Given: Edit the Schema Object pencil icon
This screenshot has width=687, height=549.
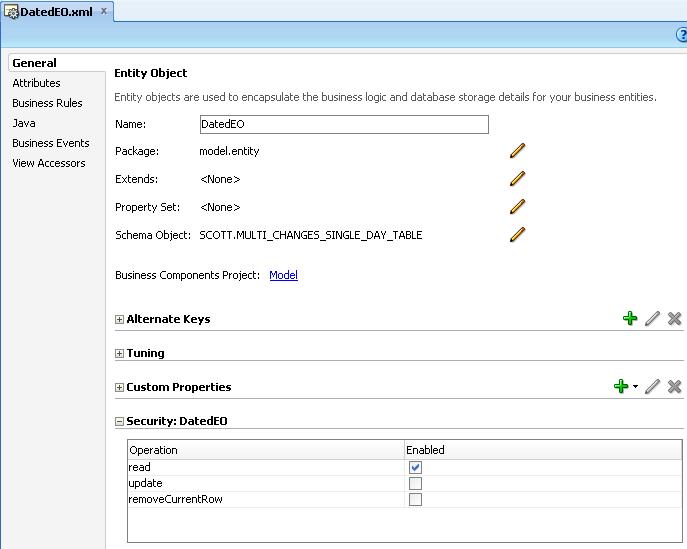Looking at the screenshot, I should 517,235.
